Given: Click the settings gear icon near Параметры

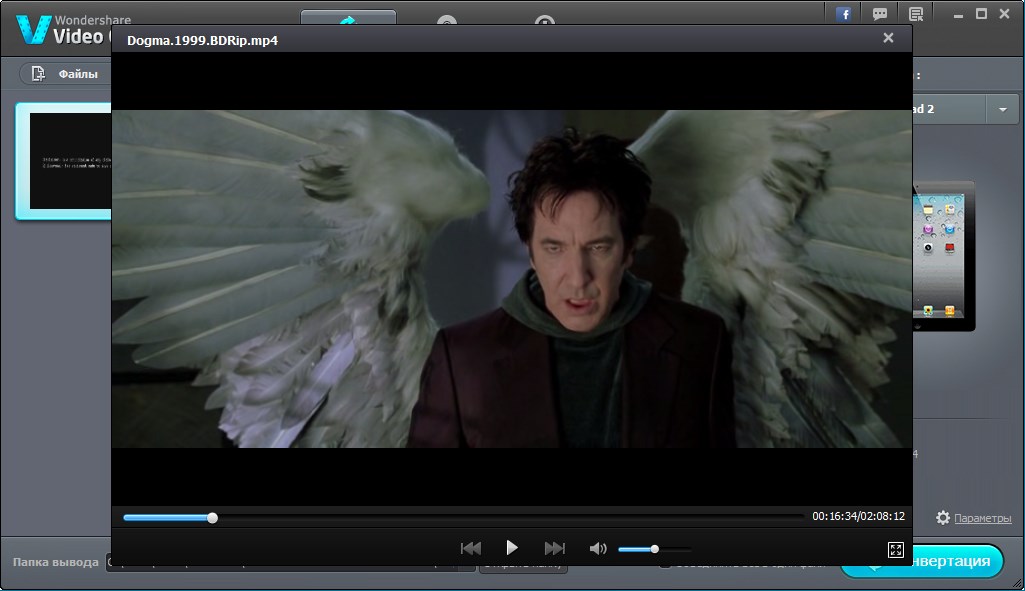Looking at the screenshot, I should pyautogui.click(x=943, y=518).
